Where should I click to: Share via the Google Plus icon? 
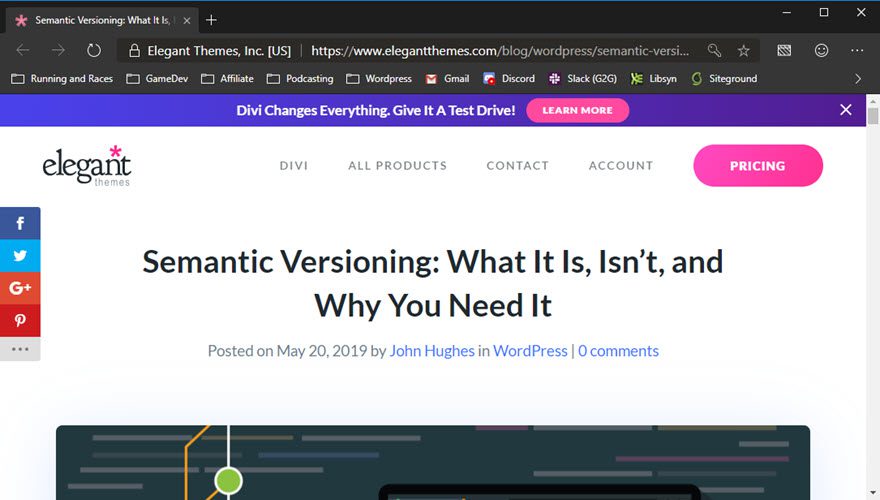point(20,288)
